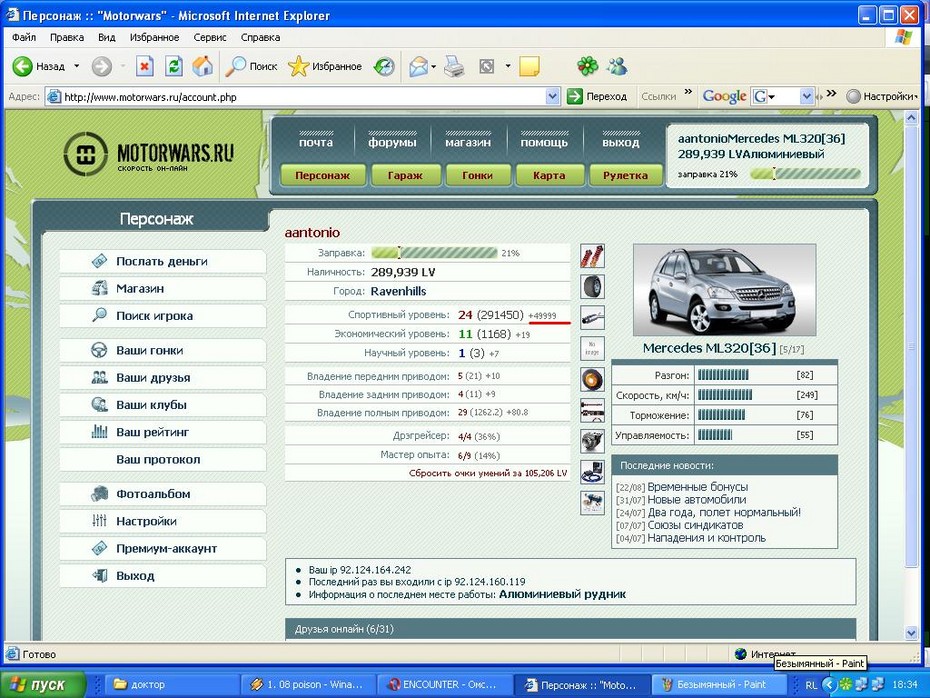Click the Messenger people icon

pos(617,66)
